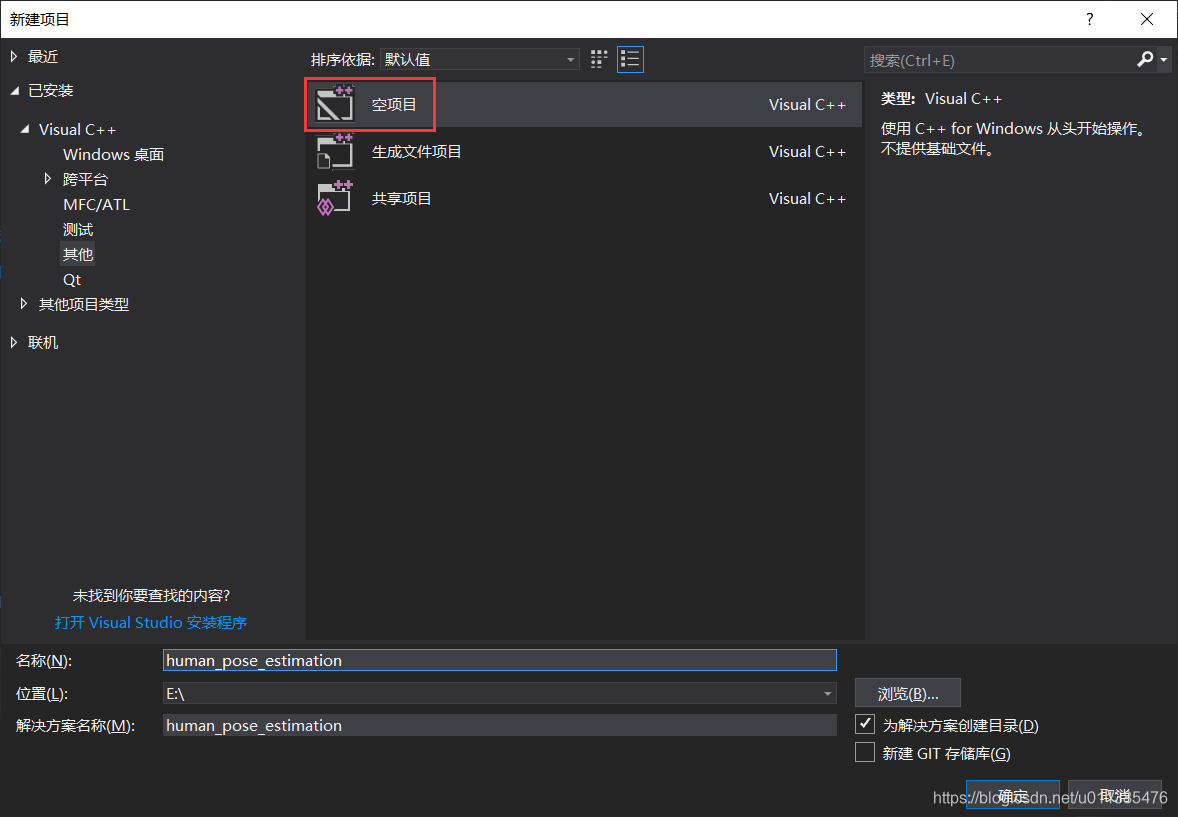This screenshot has height=817, width=1178.
Task: Open the search options dropdown arrow
Action: 1164,59
